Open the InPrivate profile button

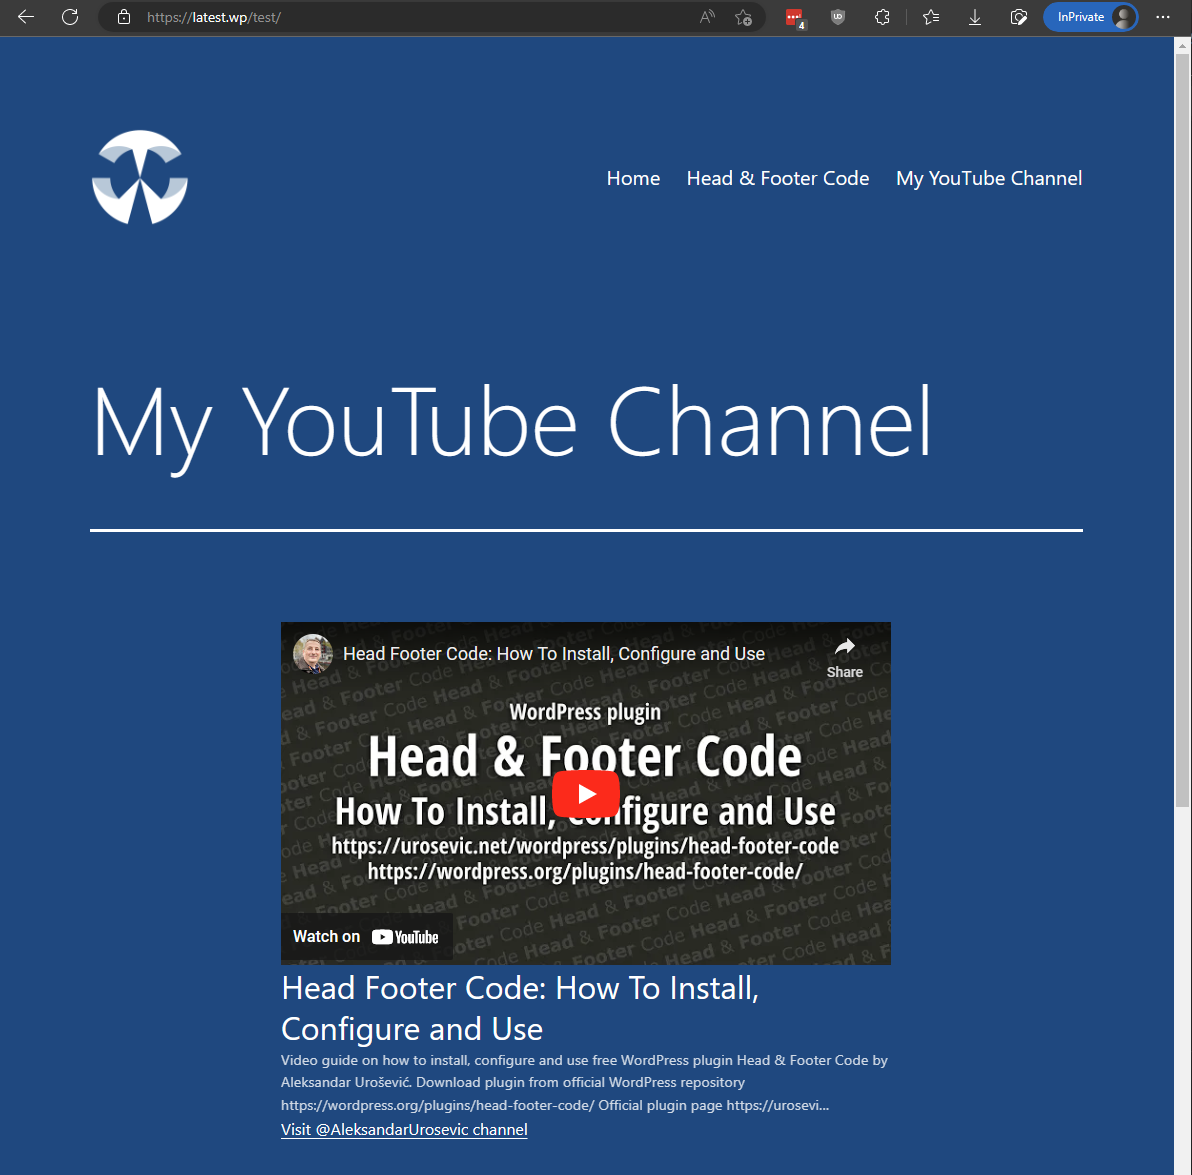[x=1090, y=17]
